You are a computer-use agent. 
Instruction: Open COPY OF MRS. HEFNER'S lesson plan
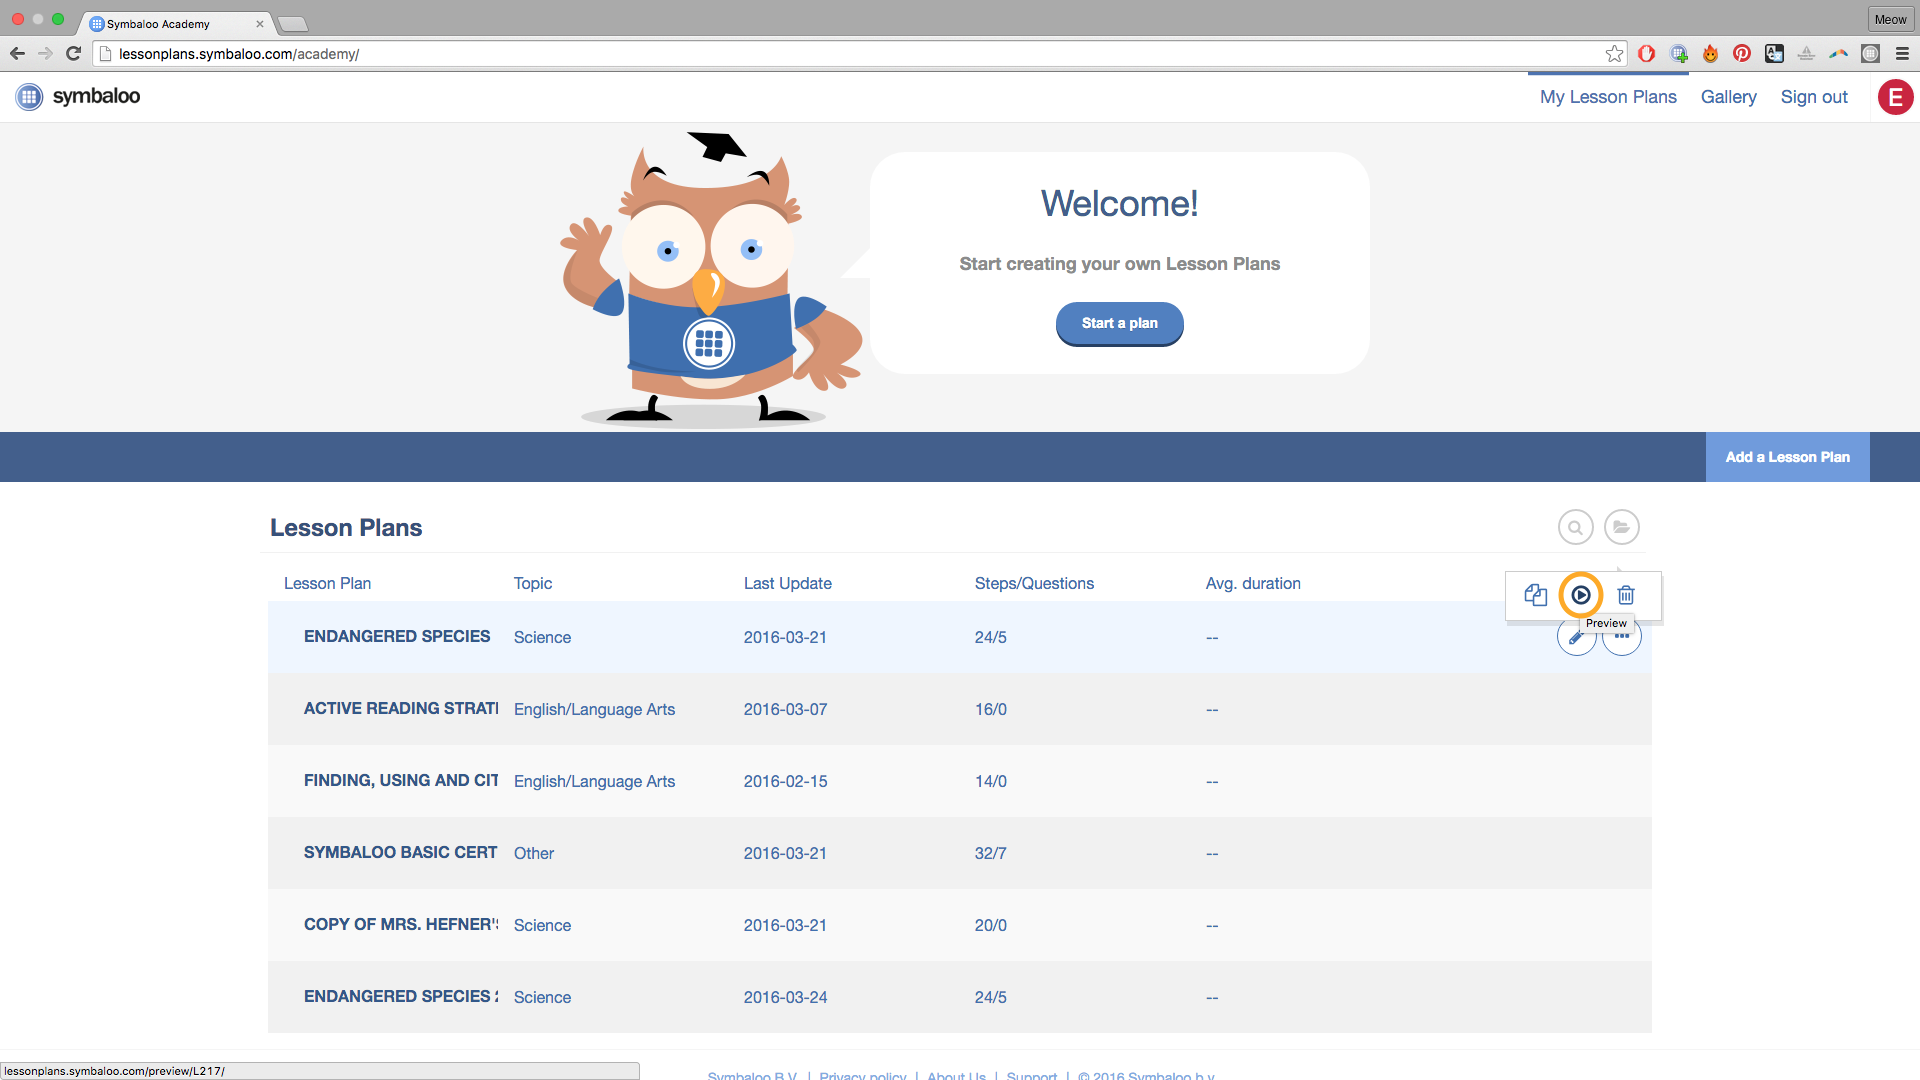coord(401,925)
